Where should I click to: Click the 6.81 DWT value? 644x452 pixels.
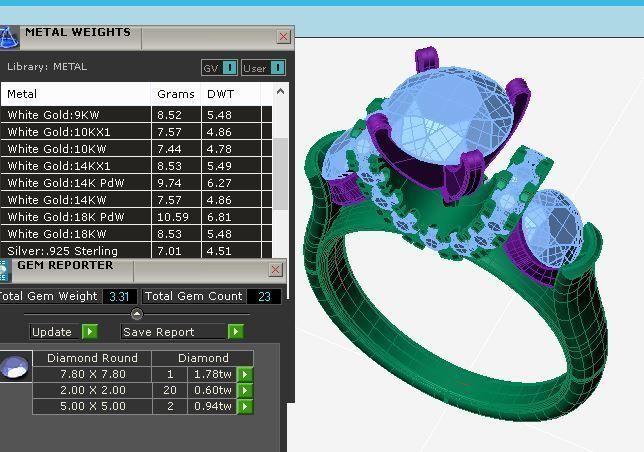[219, 217]
